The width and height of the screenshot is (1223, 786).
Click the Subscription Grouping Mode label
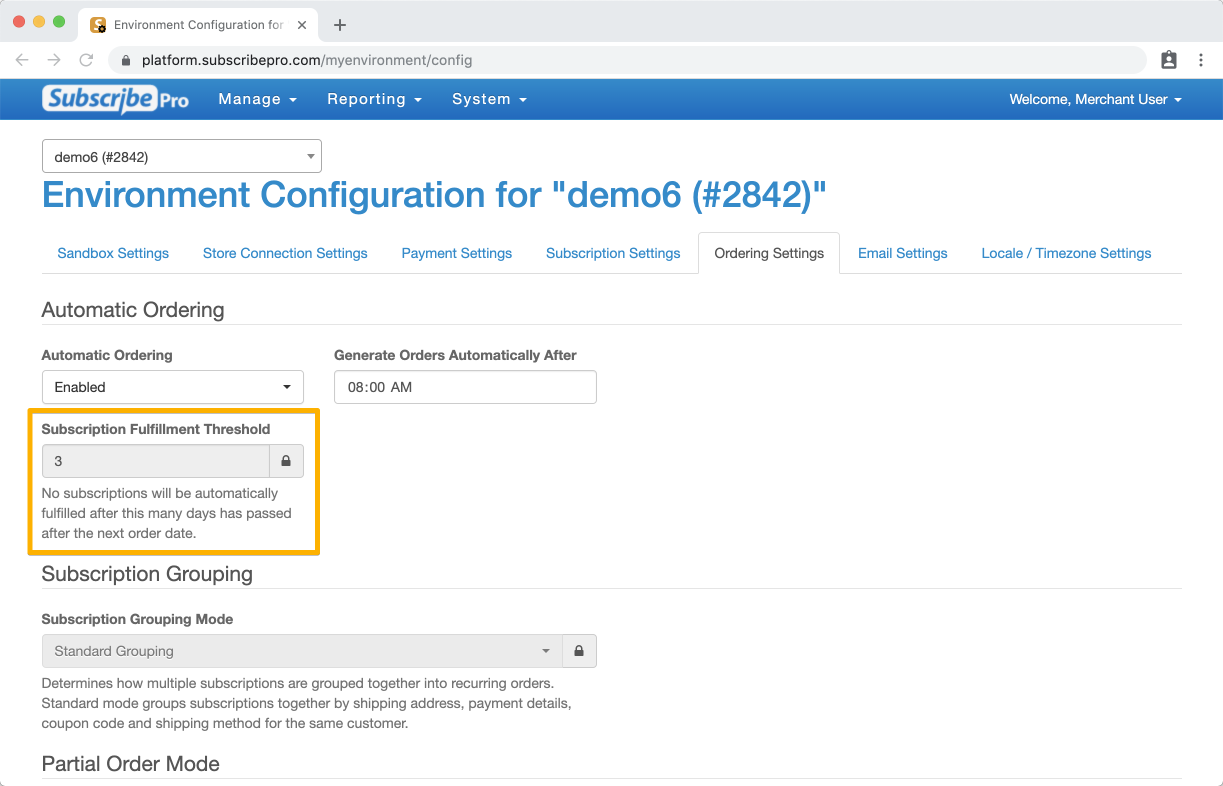(137, 619)
